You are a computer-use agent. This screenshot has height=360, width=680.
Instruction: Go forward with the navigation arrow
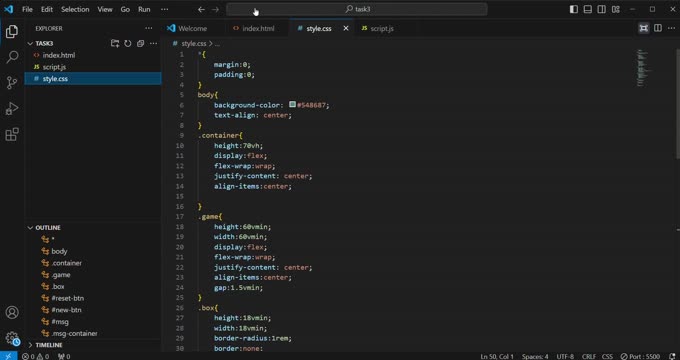tap(216, 9)
